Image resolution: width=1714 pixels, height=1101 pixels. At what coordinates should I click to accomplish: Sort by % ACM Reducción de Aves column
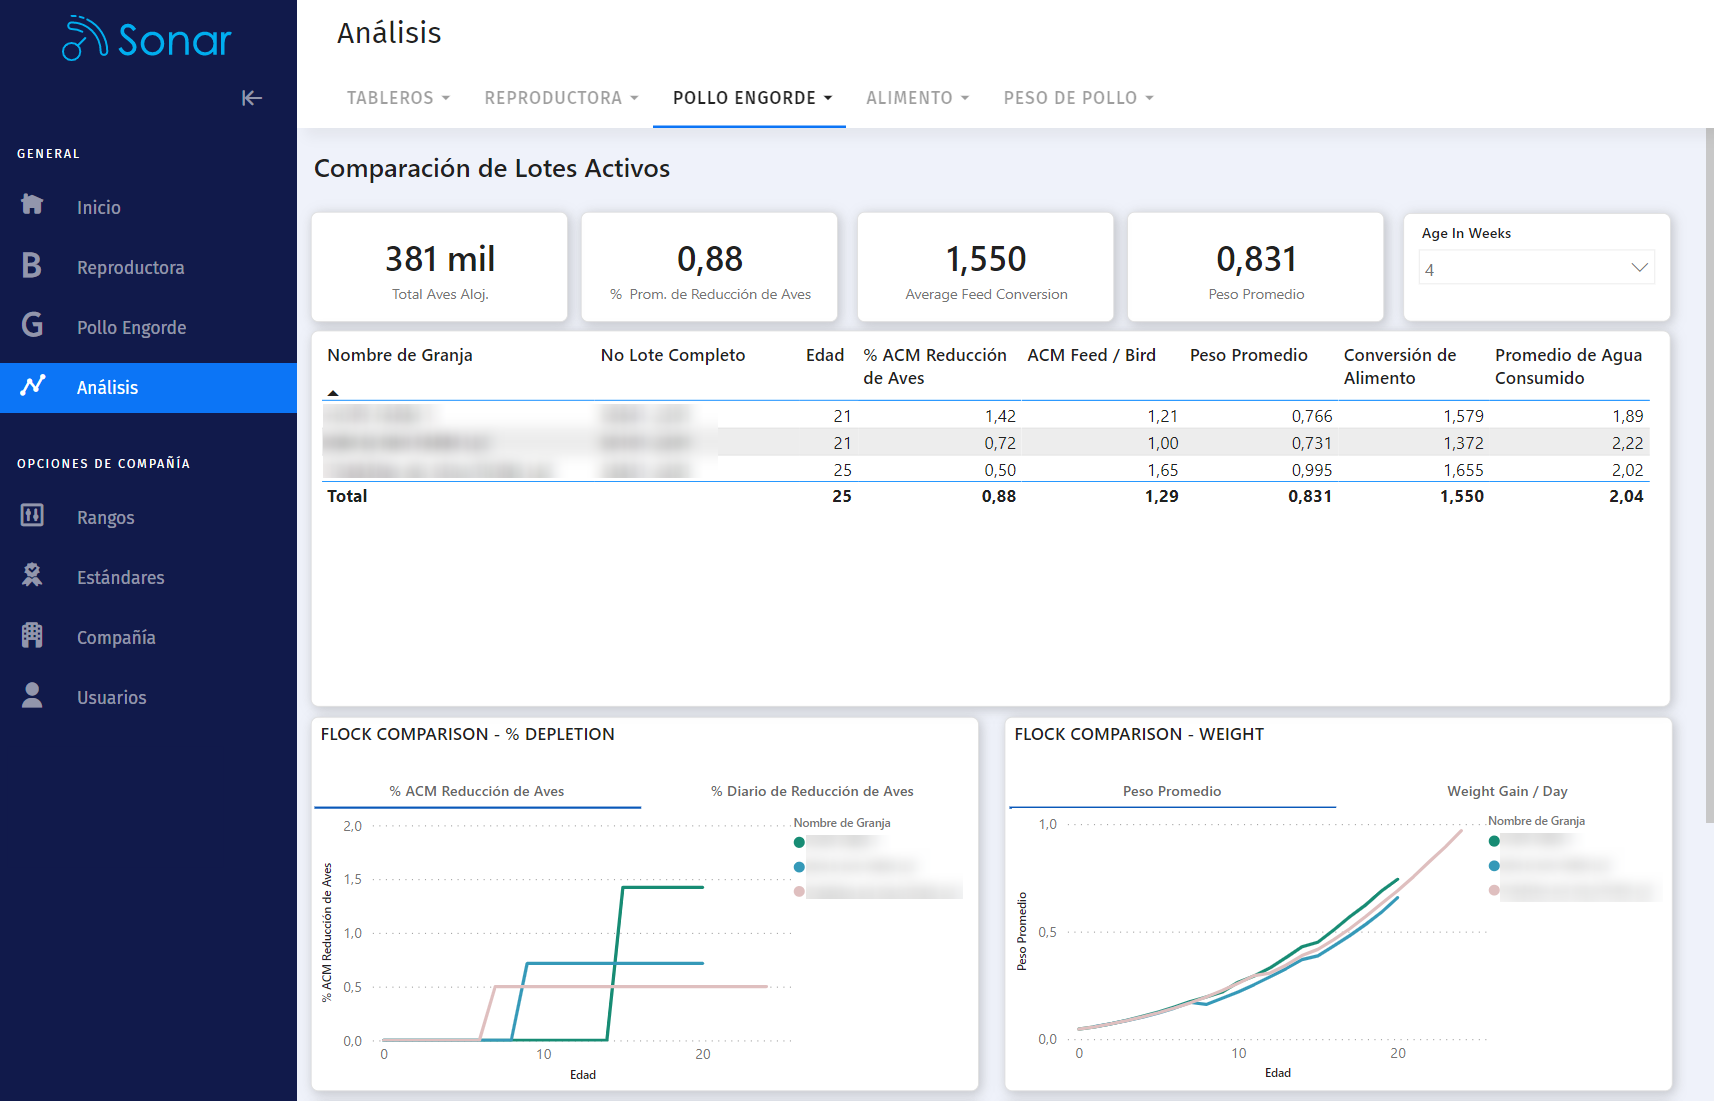[x=935, y=366]
